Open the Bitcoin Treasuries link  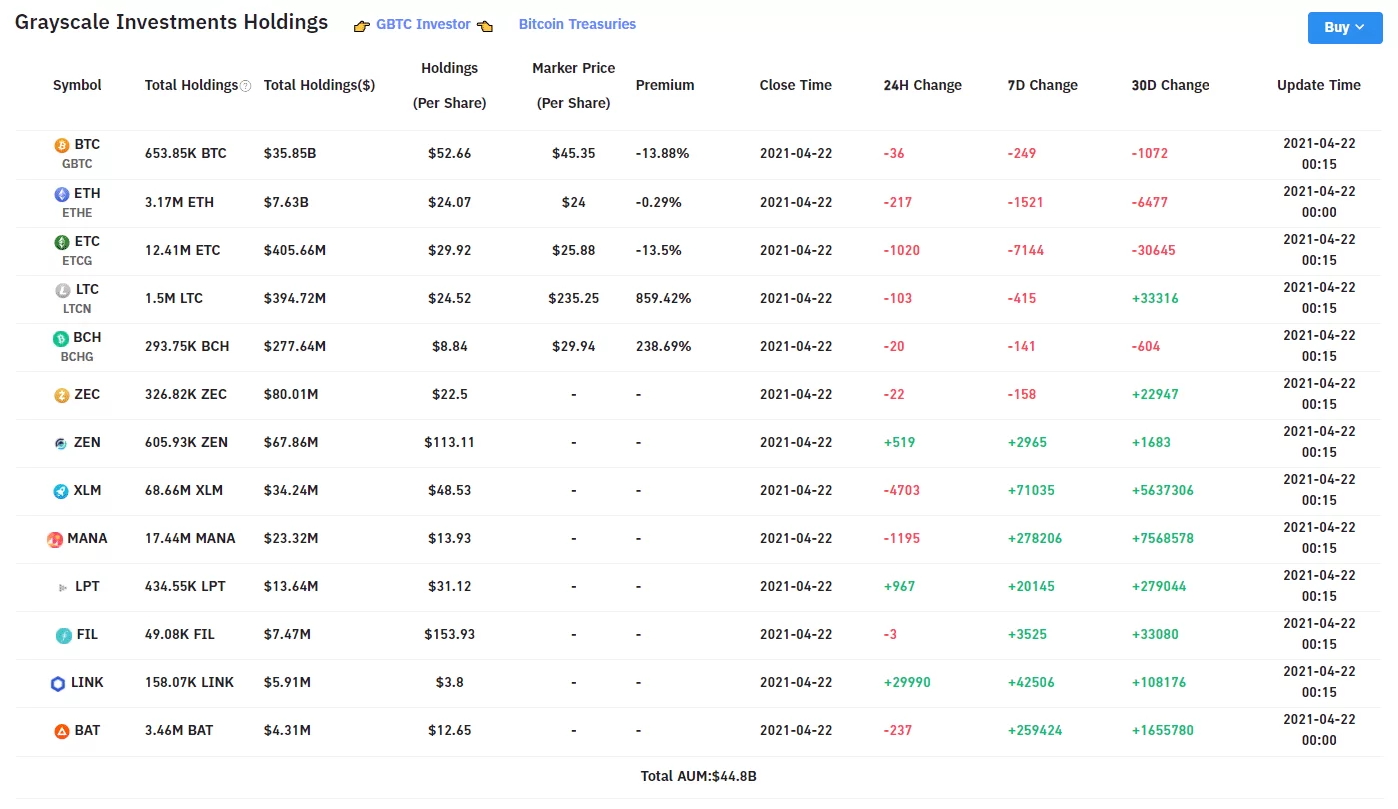tap(577, 24)
